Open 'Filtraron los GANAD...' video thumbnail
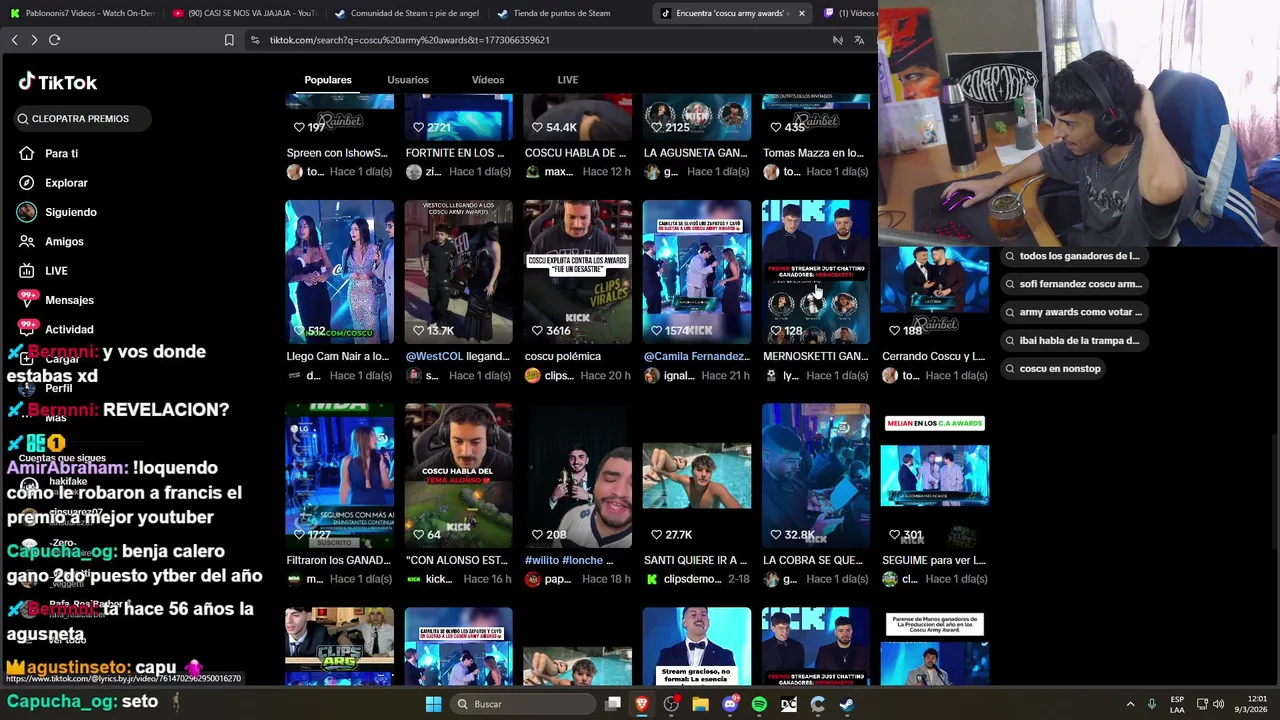The width and height of the screenshot is (1280, 720). coord(339,476)
